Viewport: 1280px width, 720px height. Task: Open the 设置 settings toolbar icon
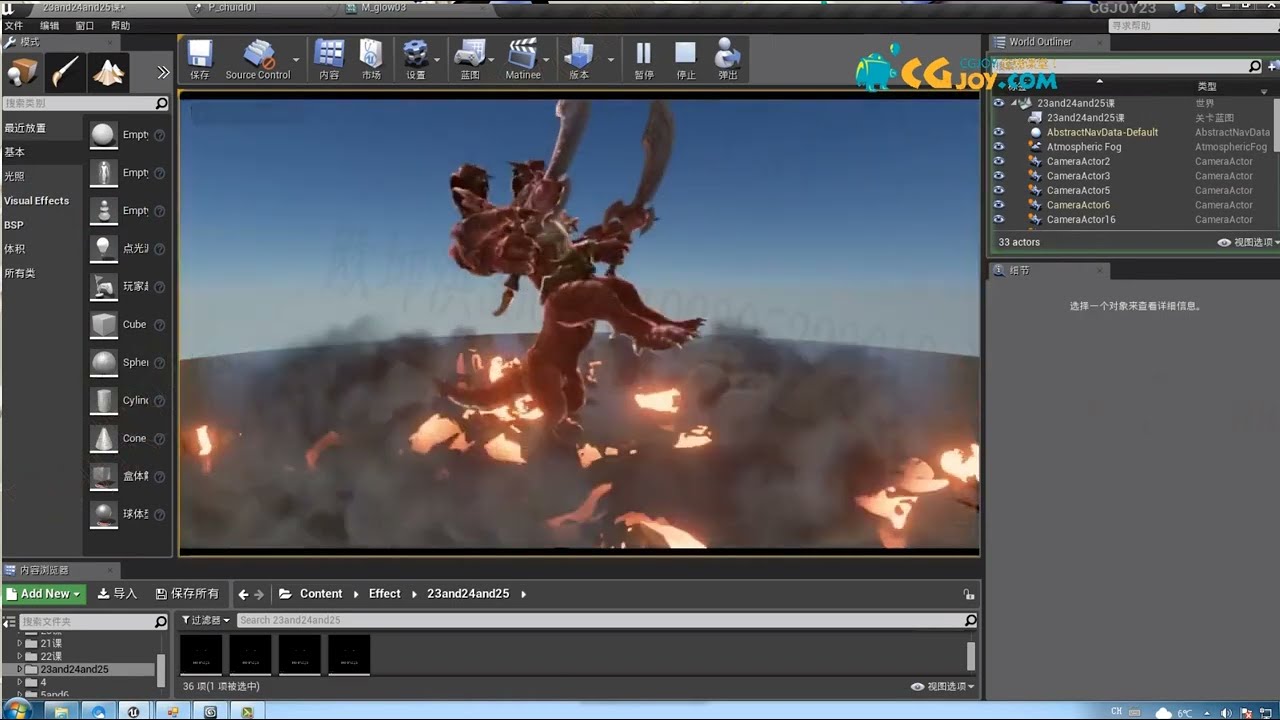tap(415, 60)
